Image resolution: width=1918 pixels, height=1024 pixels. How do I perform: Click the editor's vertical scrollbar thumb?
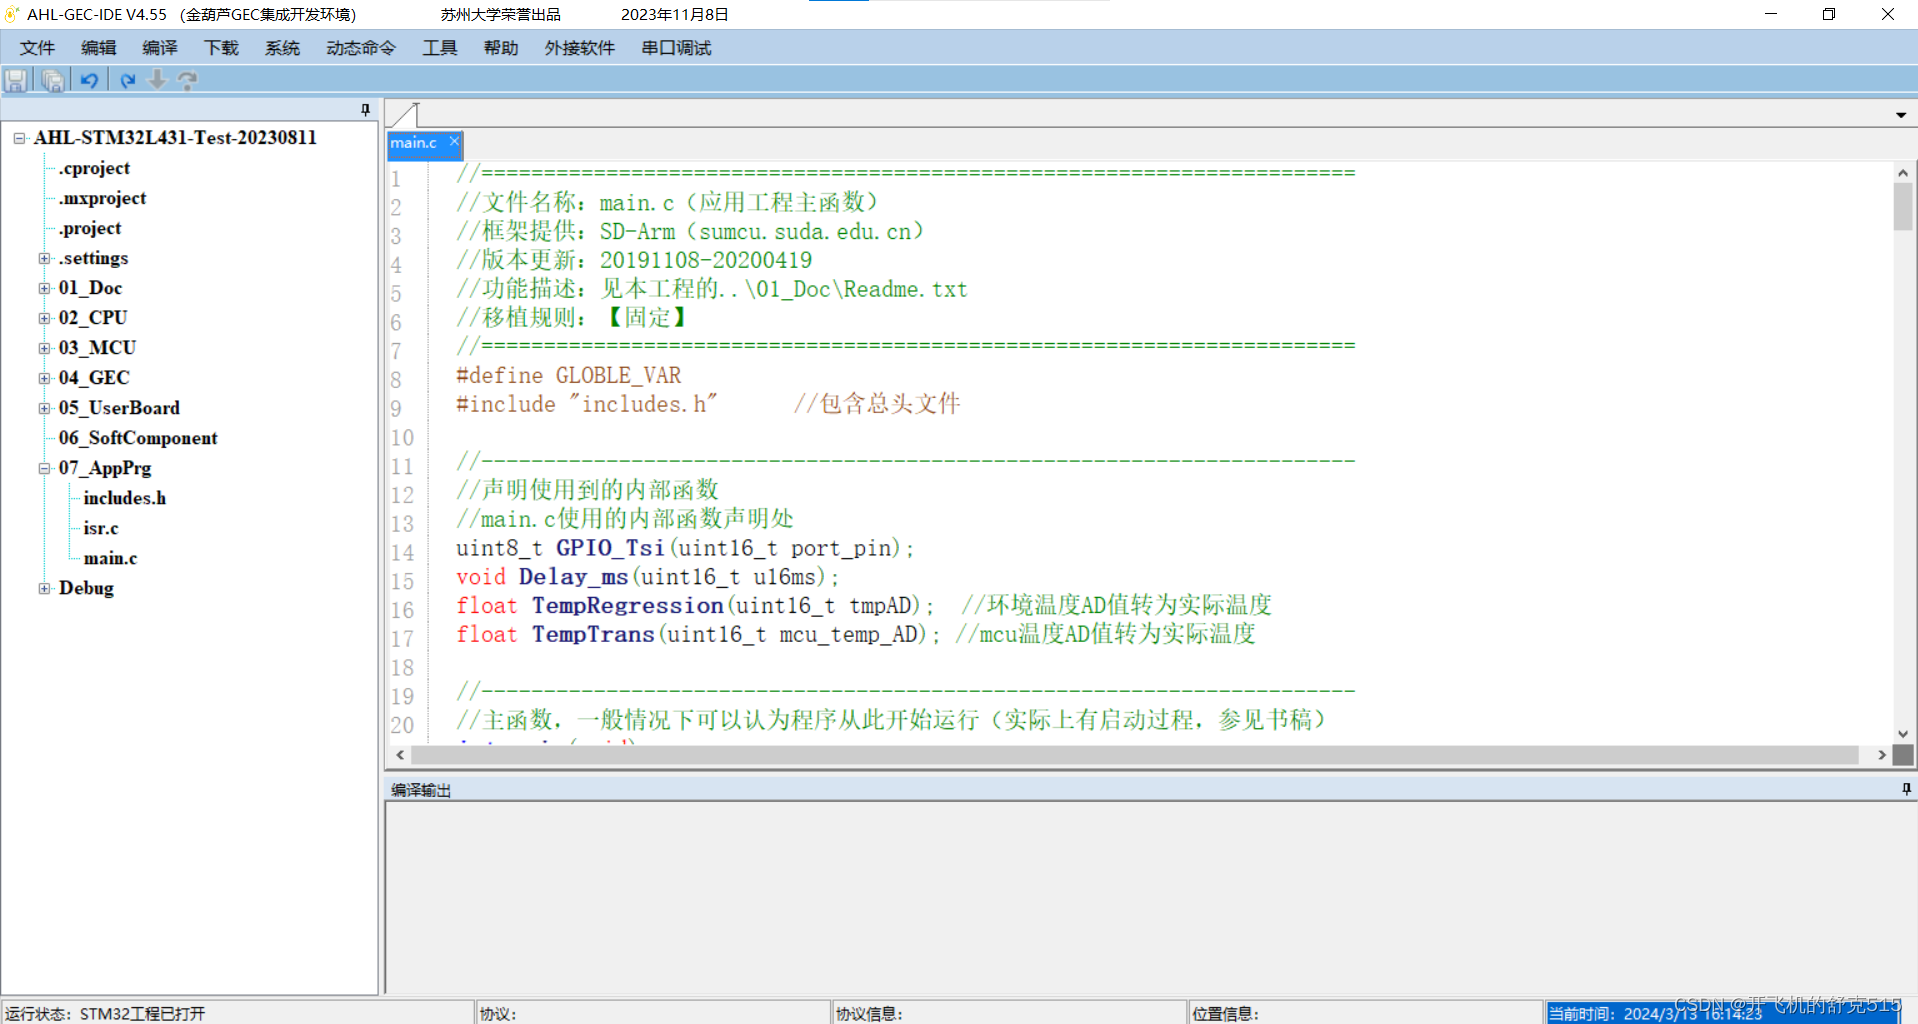(1902, 207)
